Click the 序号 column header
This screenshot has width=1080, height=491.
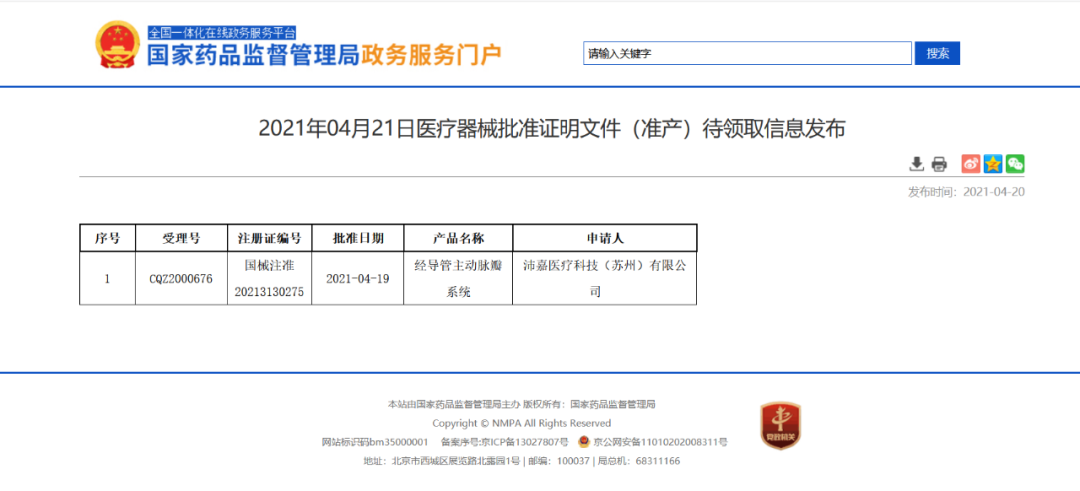(107, 238)
